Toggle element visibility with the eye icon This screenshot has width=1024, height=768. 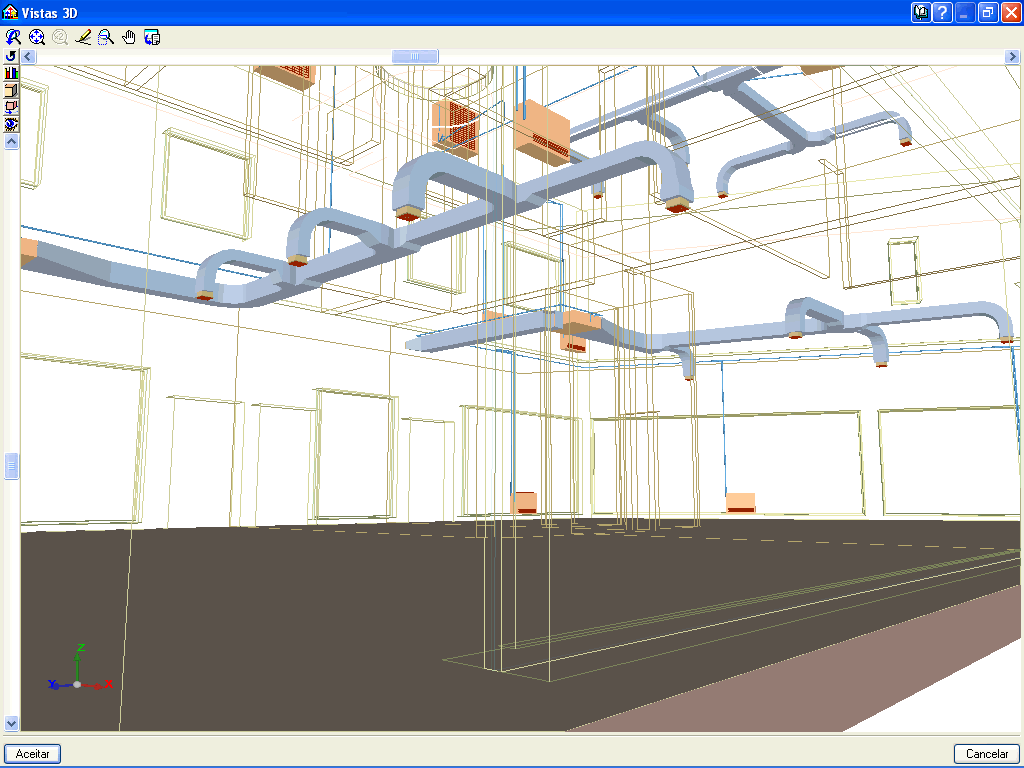coord(11,124)
